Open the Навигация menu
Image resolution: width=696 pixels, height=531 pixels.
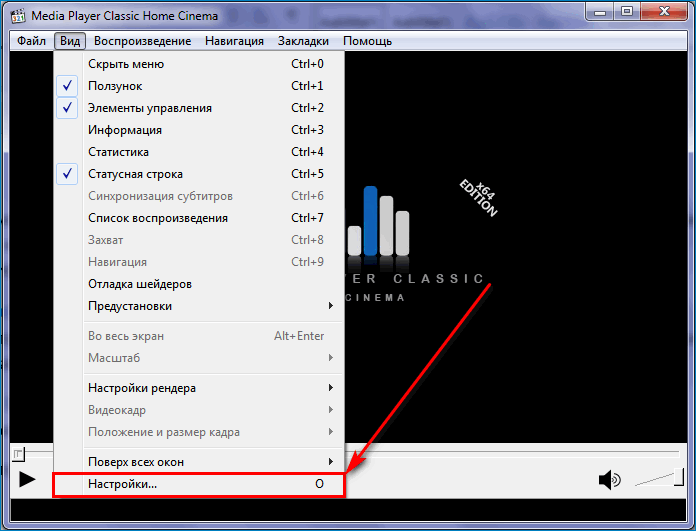click(x=234, y=41)
